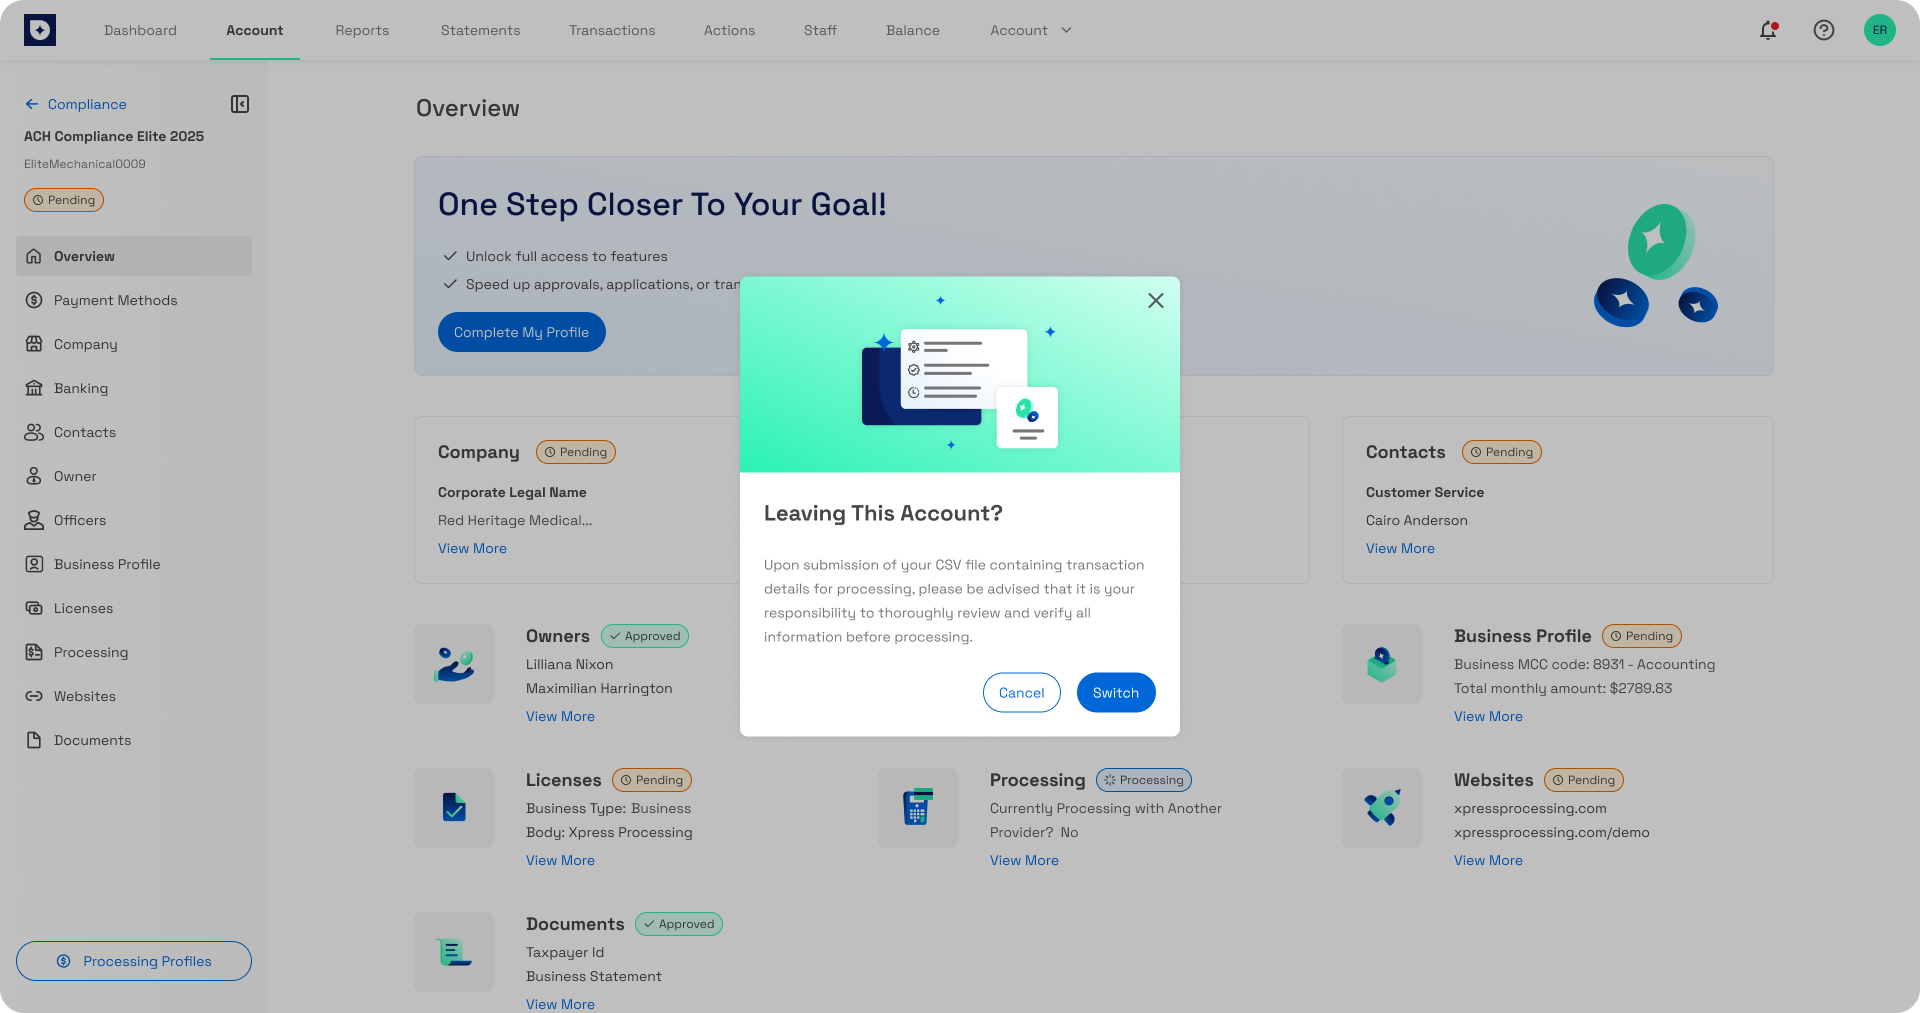Open Banking section via its icon
Screen dimensions: 1920x1013
click(33, 388)
